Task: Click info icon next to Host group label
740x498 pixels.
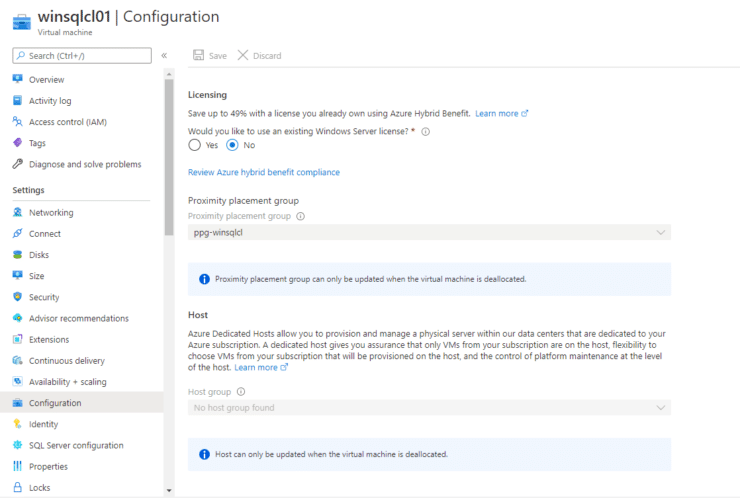Action: coord(241,392)
